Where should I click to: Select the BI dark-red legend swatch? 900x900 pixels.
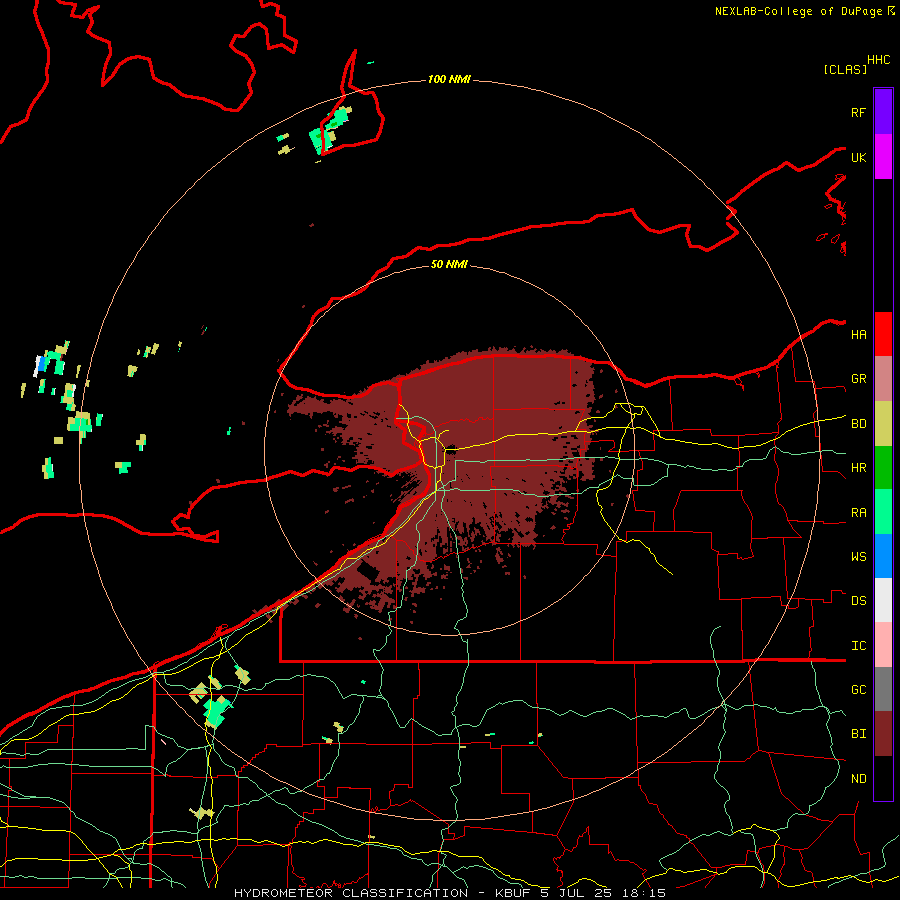coord(883,734)
